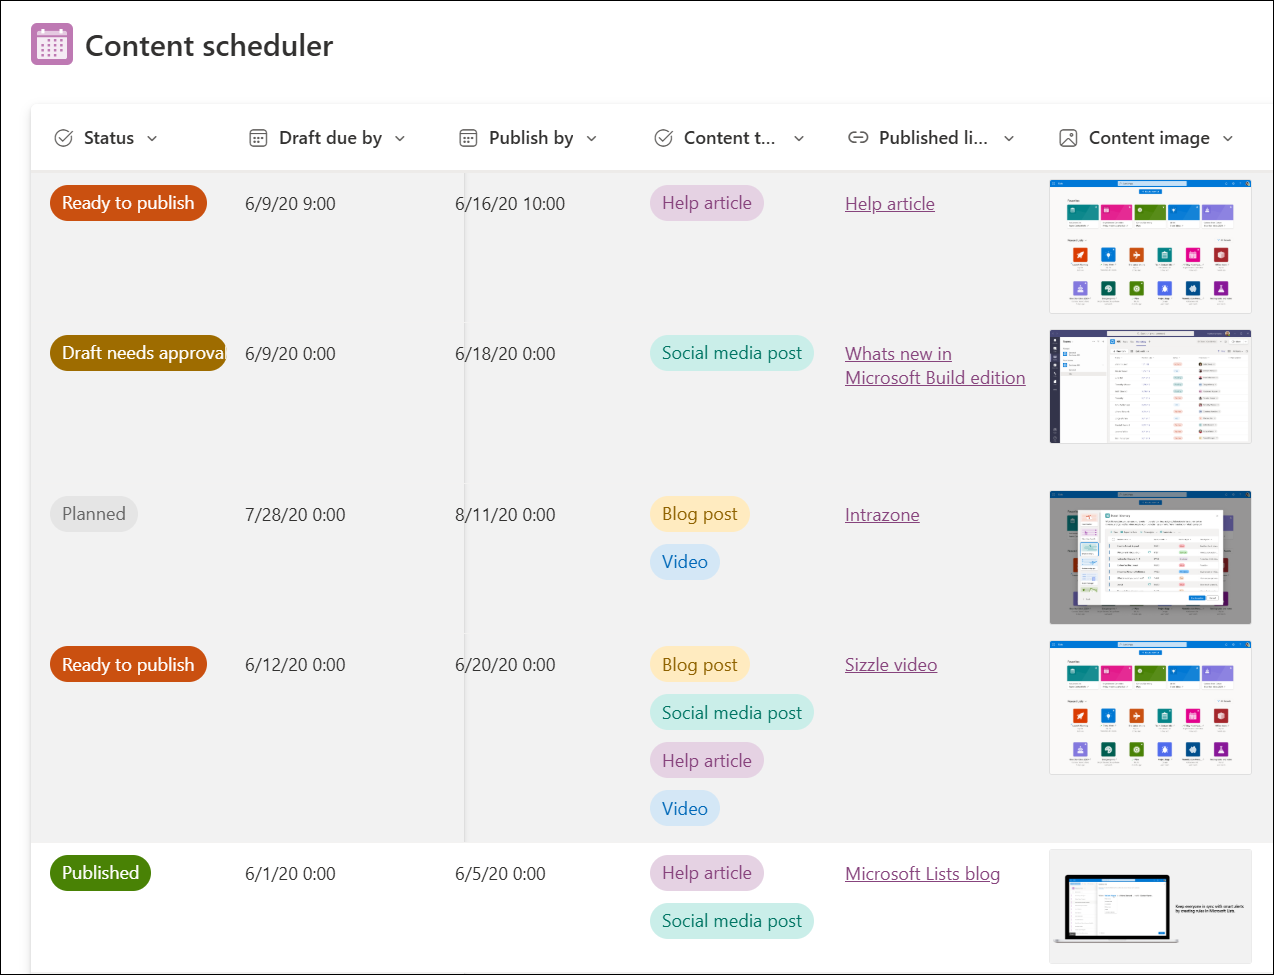Click the Content scheduler calendar app icon
This screenshot has width=1274, height=975.
point(51,43)
